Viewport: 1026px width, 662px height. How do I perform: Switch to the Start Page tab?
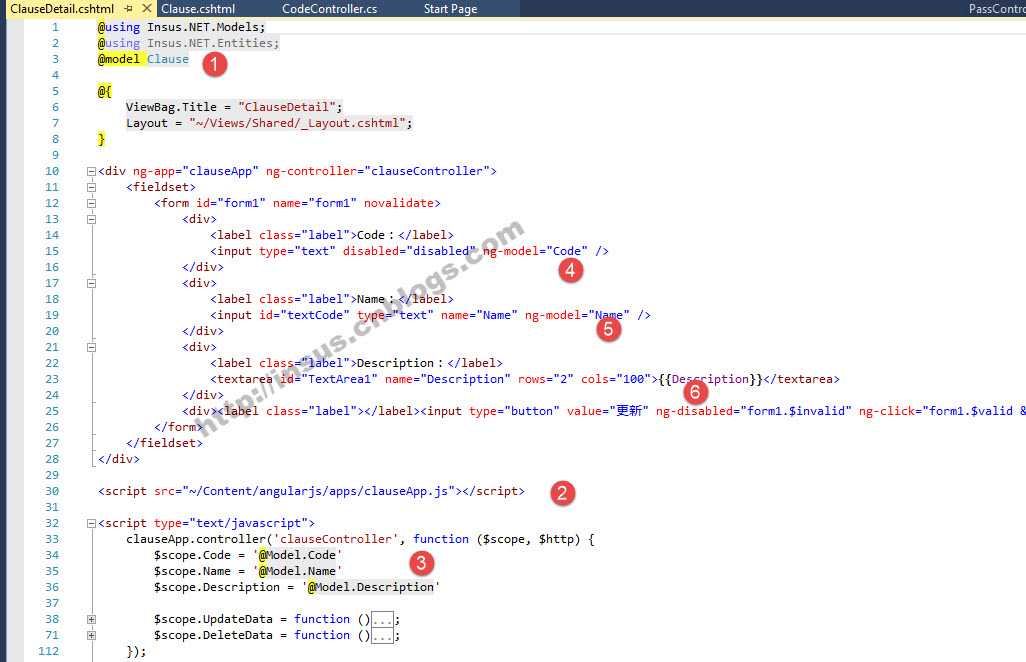click(x=450, y=9)
